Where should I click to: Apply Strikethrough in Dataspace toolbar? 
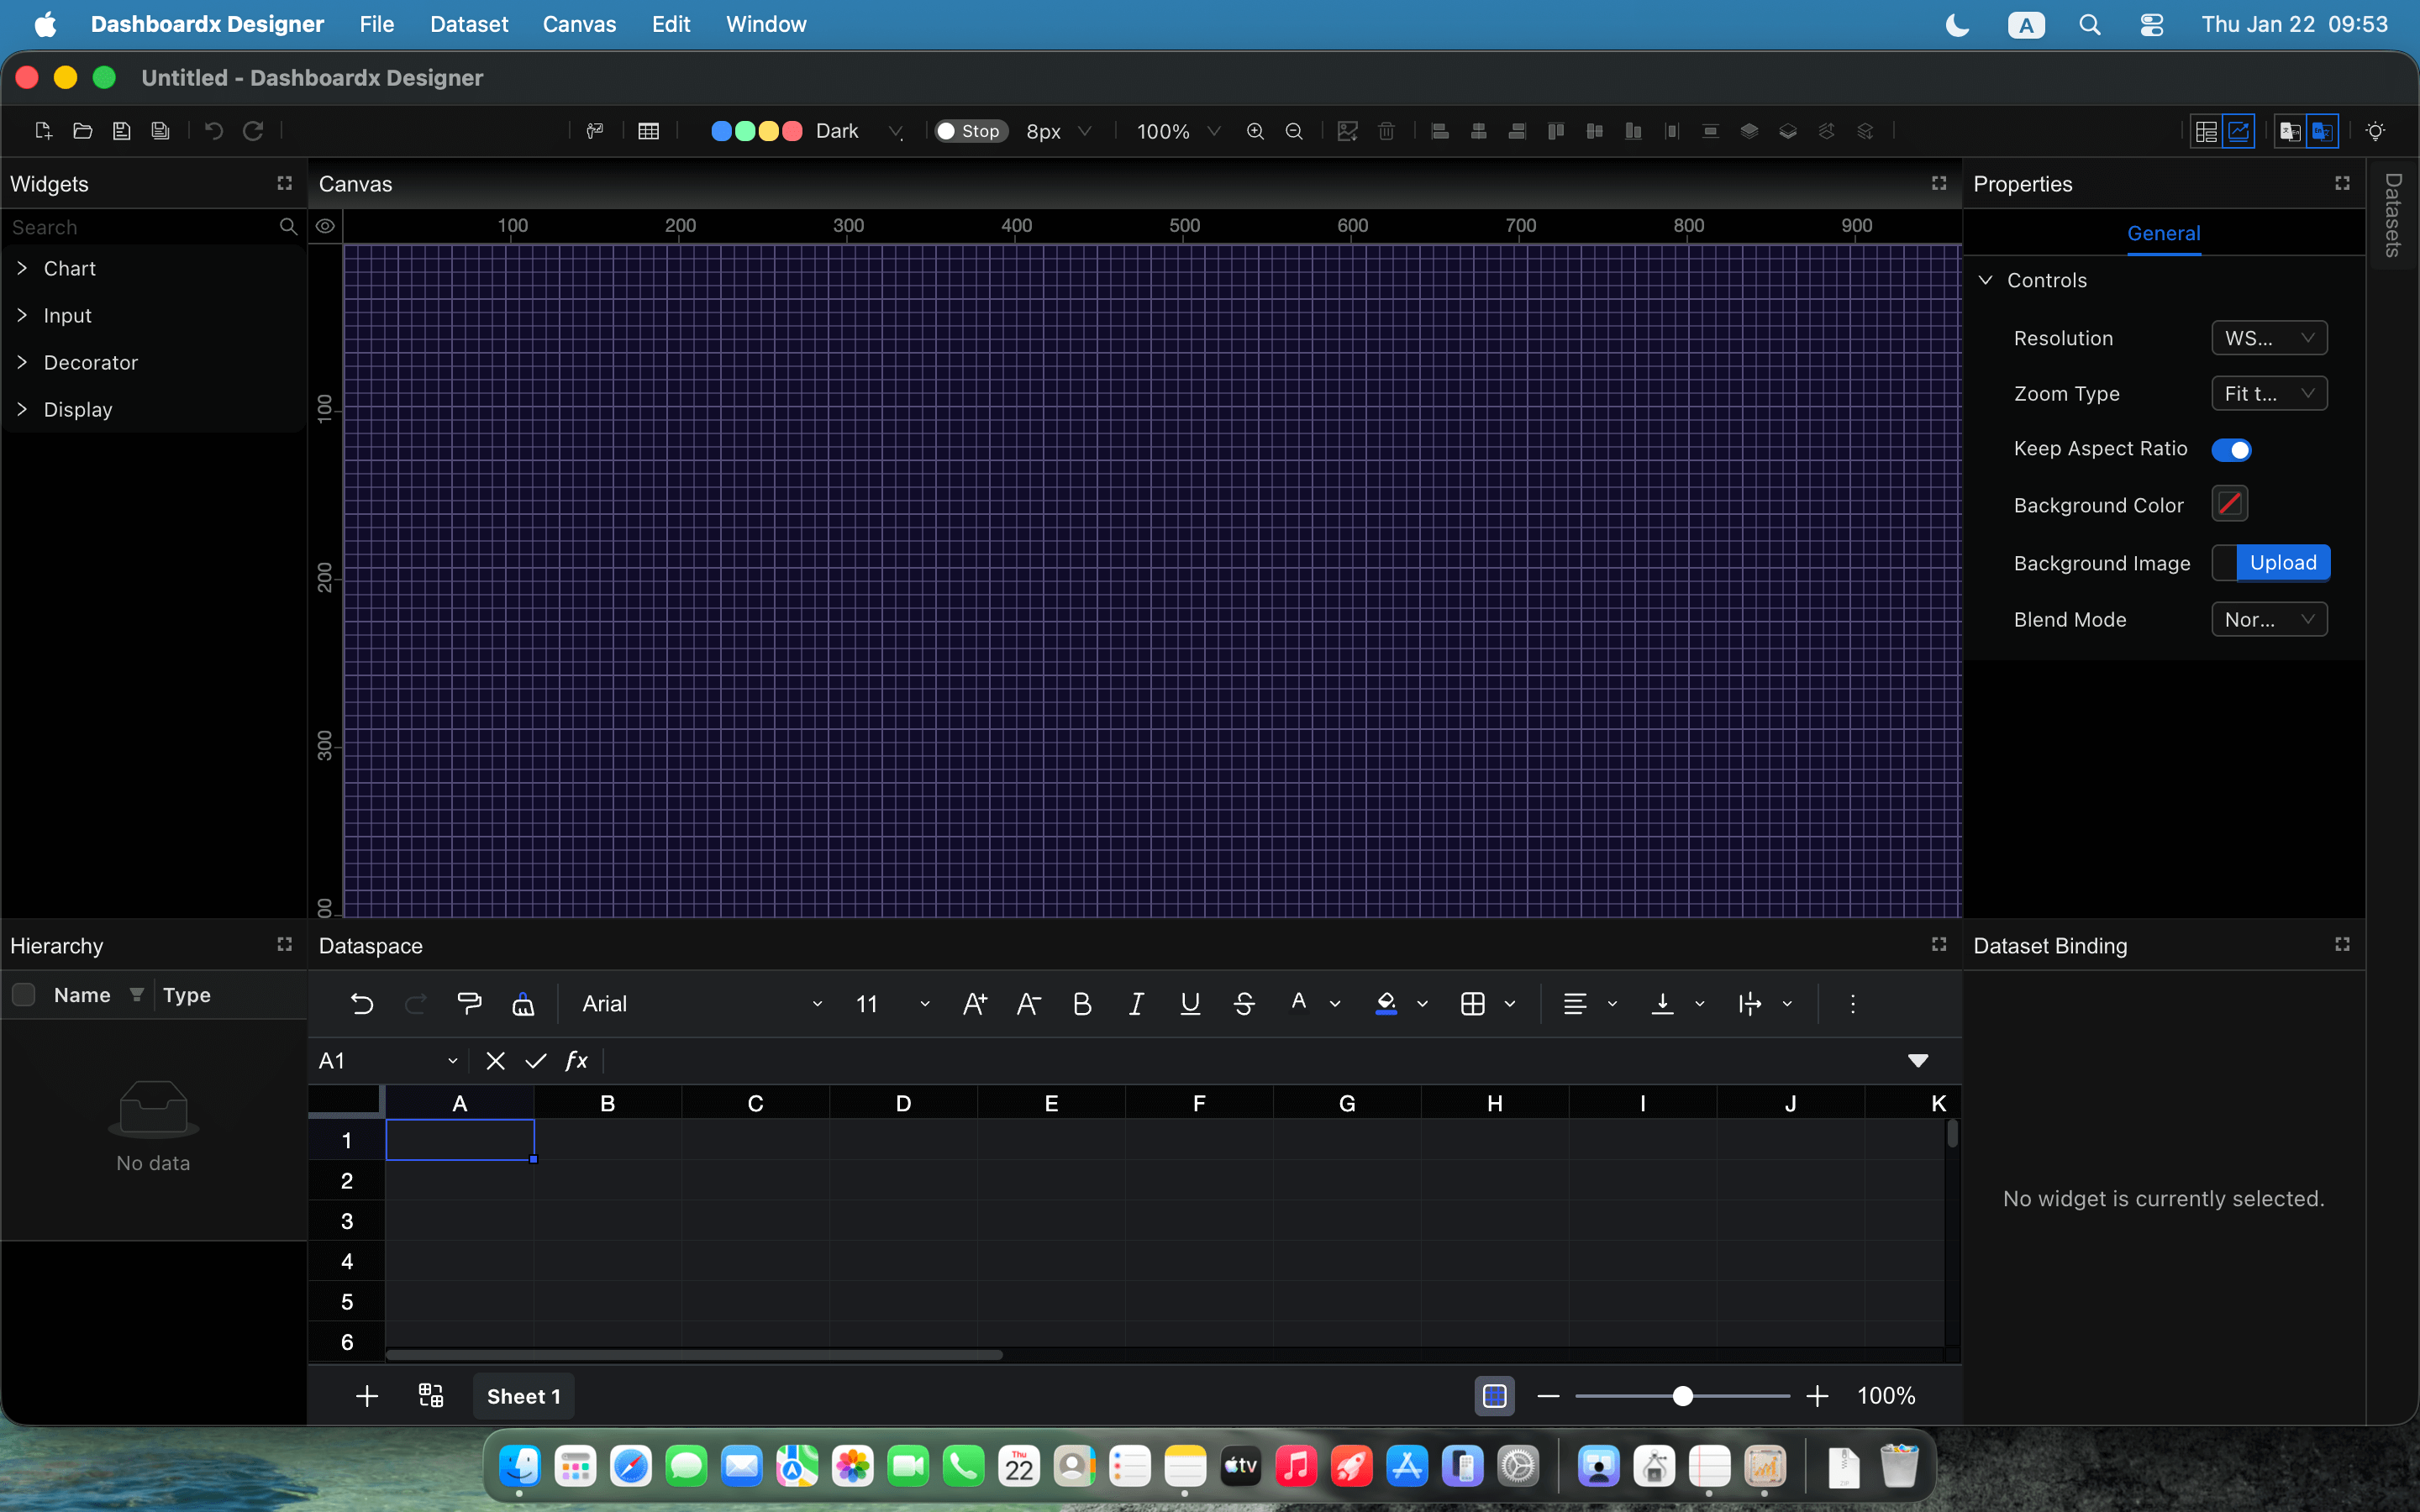pyautogui.click(x=1244, y=1004)
